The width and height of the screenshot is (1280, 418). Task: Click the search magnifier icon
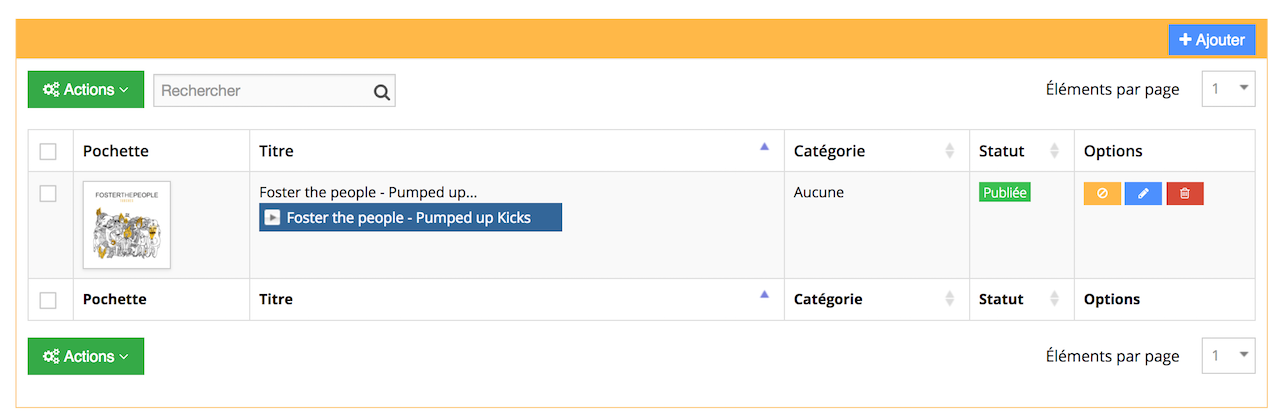pos(381,91)
